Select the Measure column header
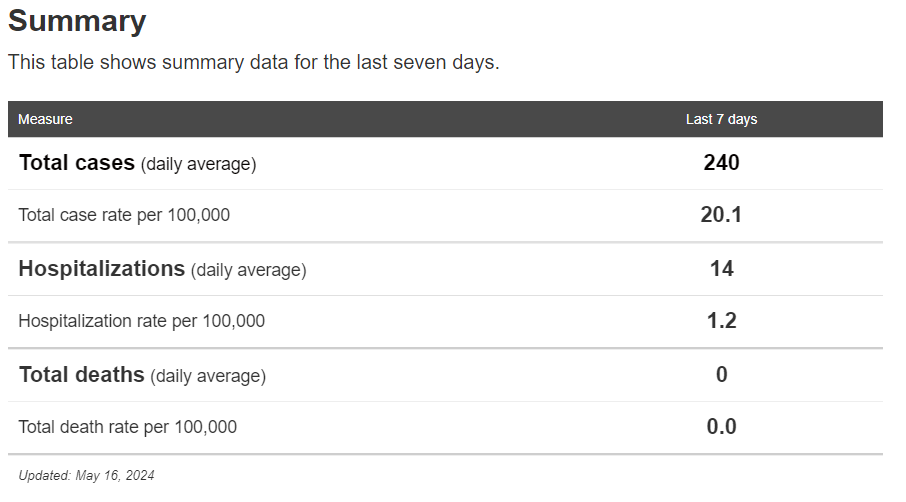Viewport: 906px width, 502px height. coord(45,119)
